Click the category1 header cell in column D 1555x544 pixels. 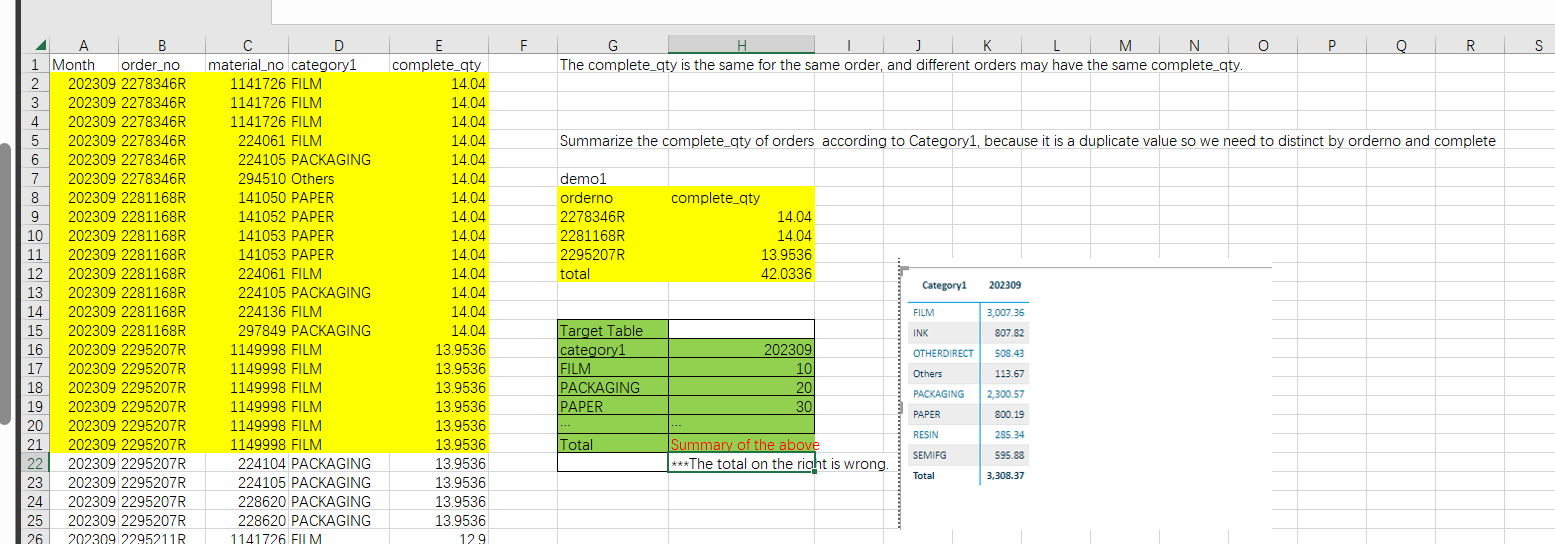pos(338,65)
